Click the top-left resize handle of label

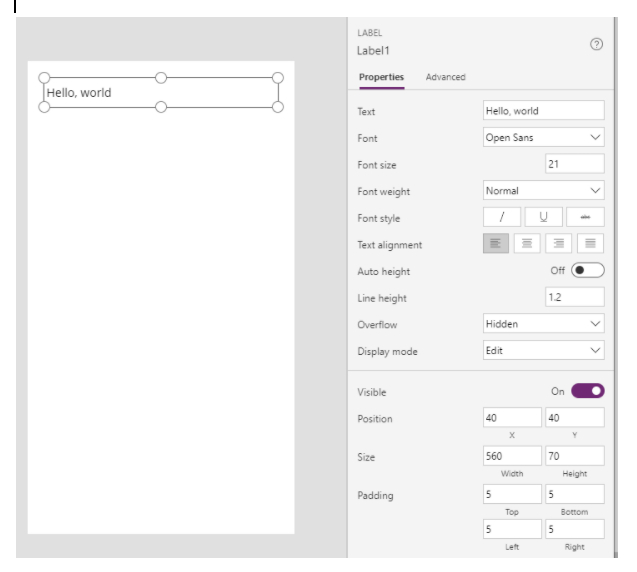44,78
